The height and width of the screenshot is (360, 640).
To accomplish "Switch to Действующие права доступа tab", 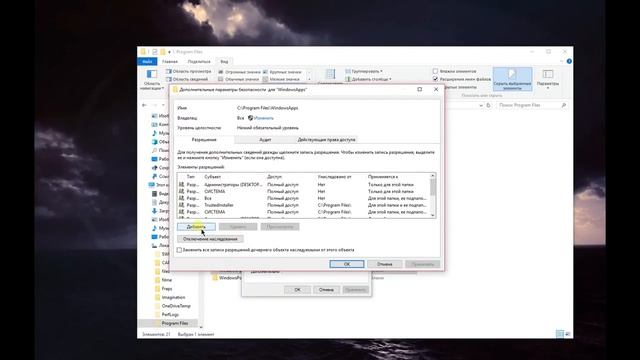I will click(x=327, y=140).
